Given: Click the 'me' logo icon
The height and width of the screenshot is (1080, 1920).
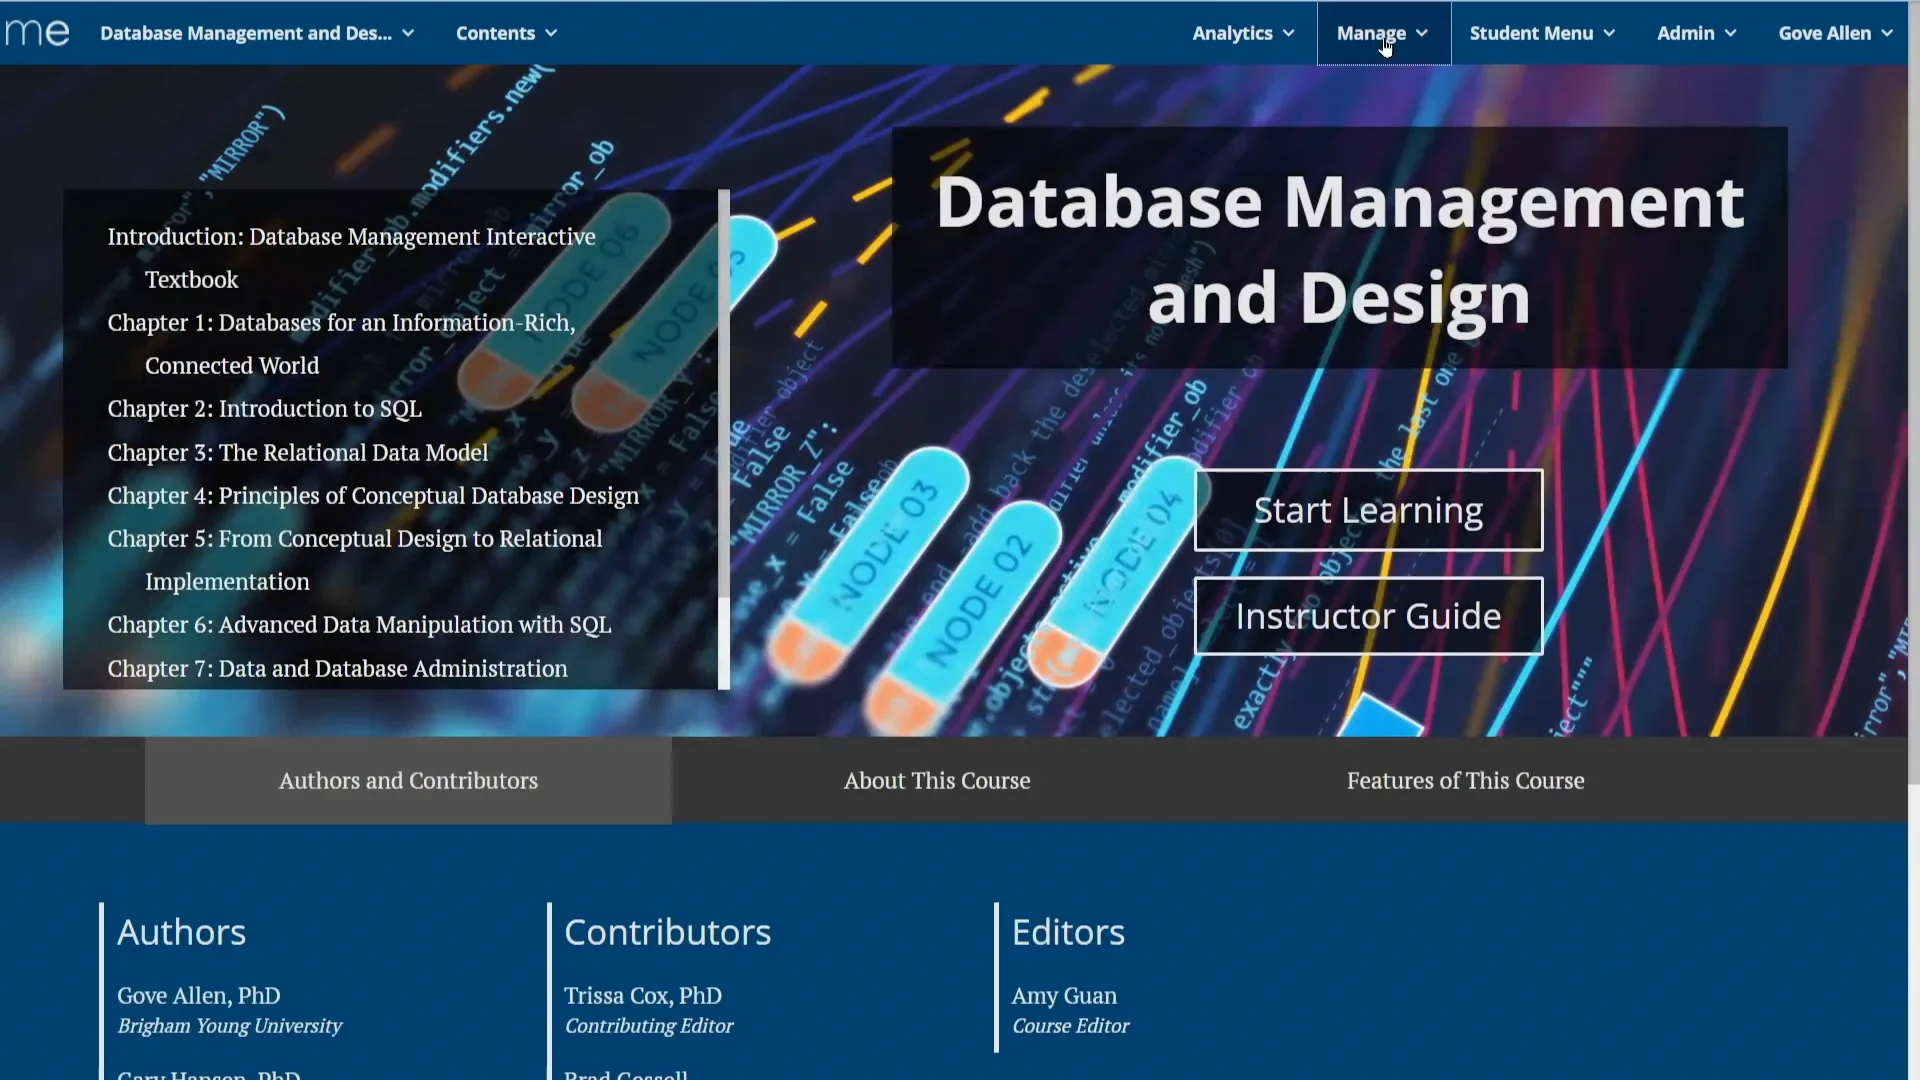Looking at the screenshot, I should click(37, 33).
